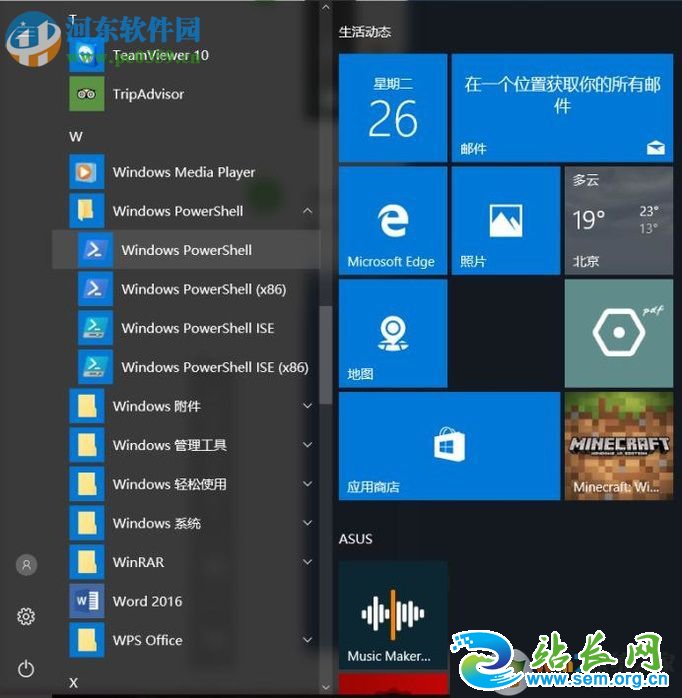The width and height of the screenshot is (682, 698).
Task: Click the ASUS group title
Action: click(355, 539)
